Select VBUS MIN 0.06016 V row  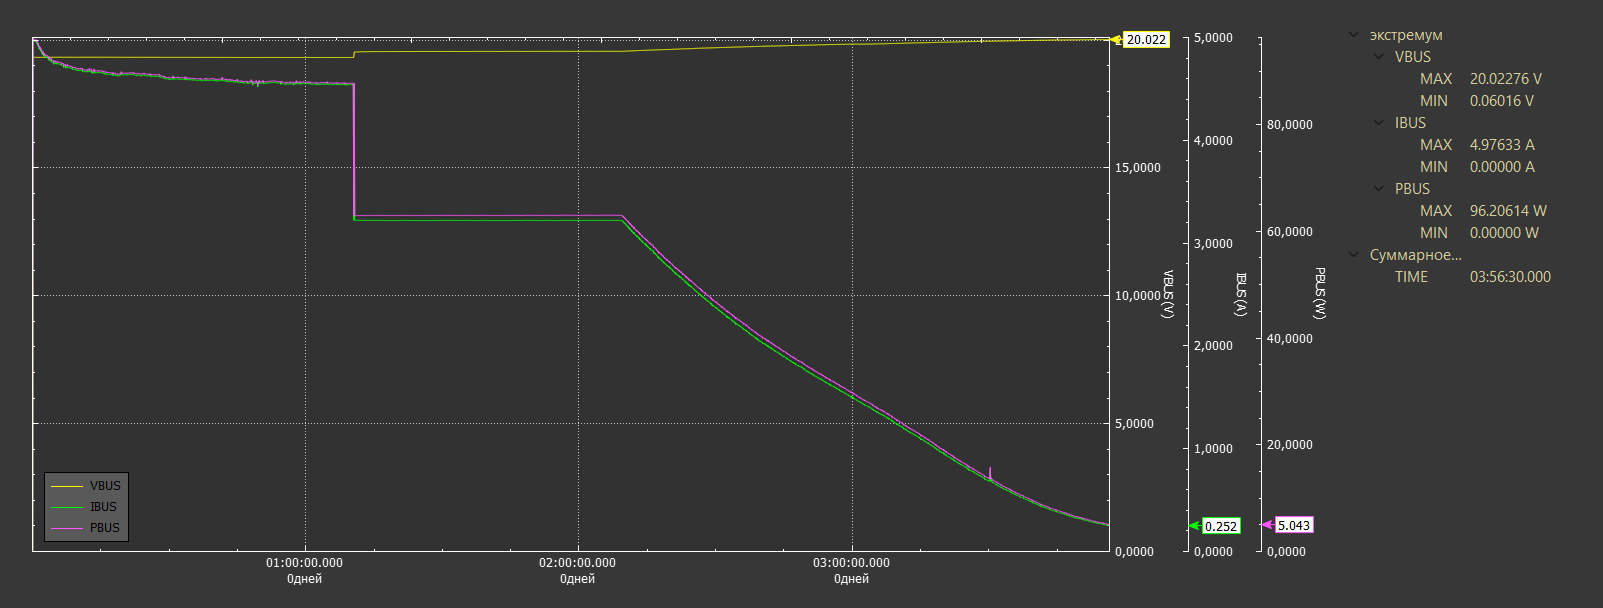(x=1477, y=101)
